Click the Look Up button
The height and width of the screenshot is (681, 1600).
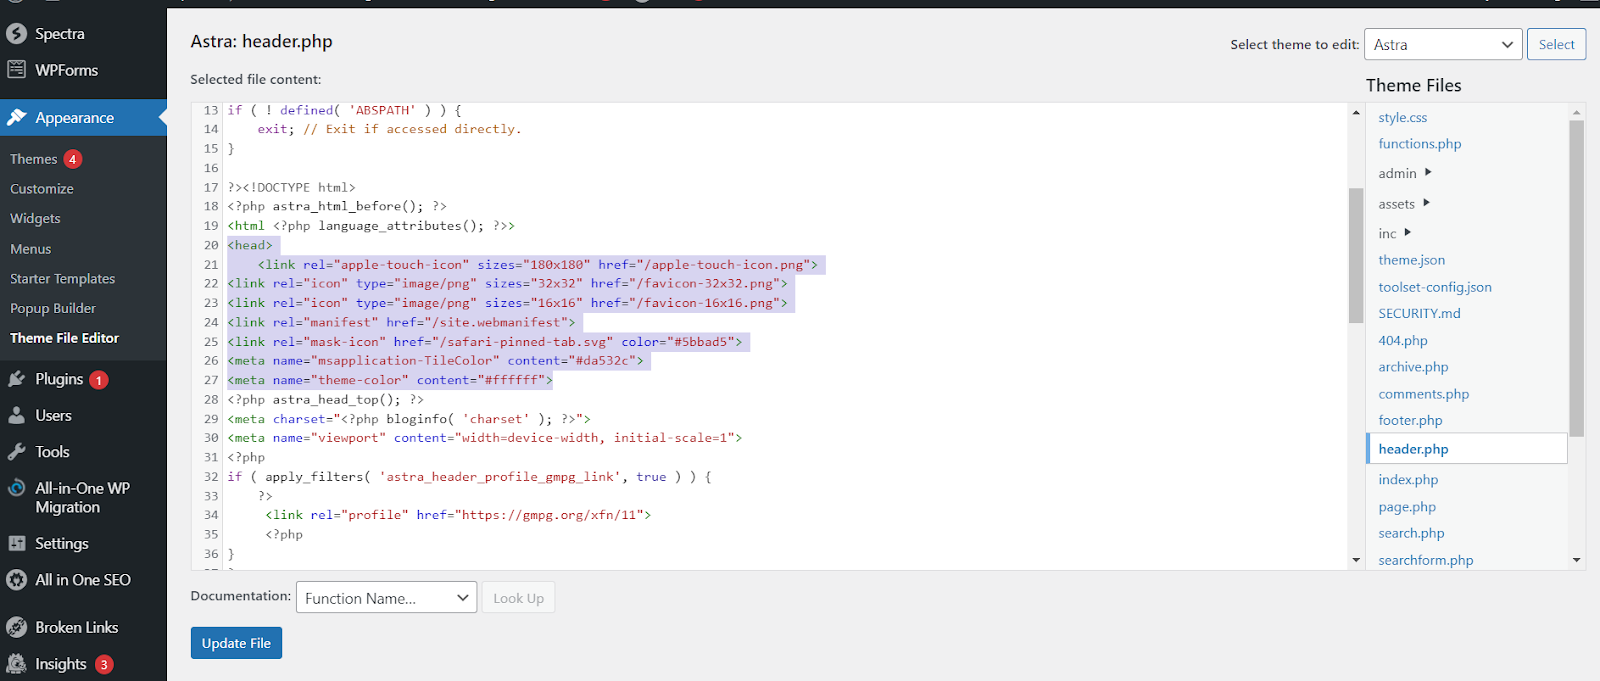[518, 598]
